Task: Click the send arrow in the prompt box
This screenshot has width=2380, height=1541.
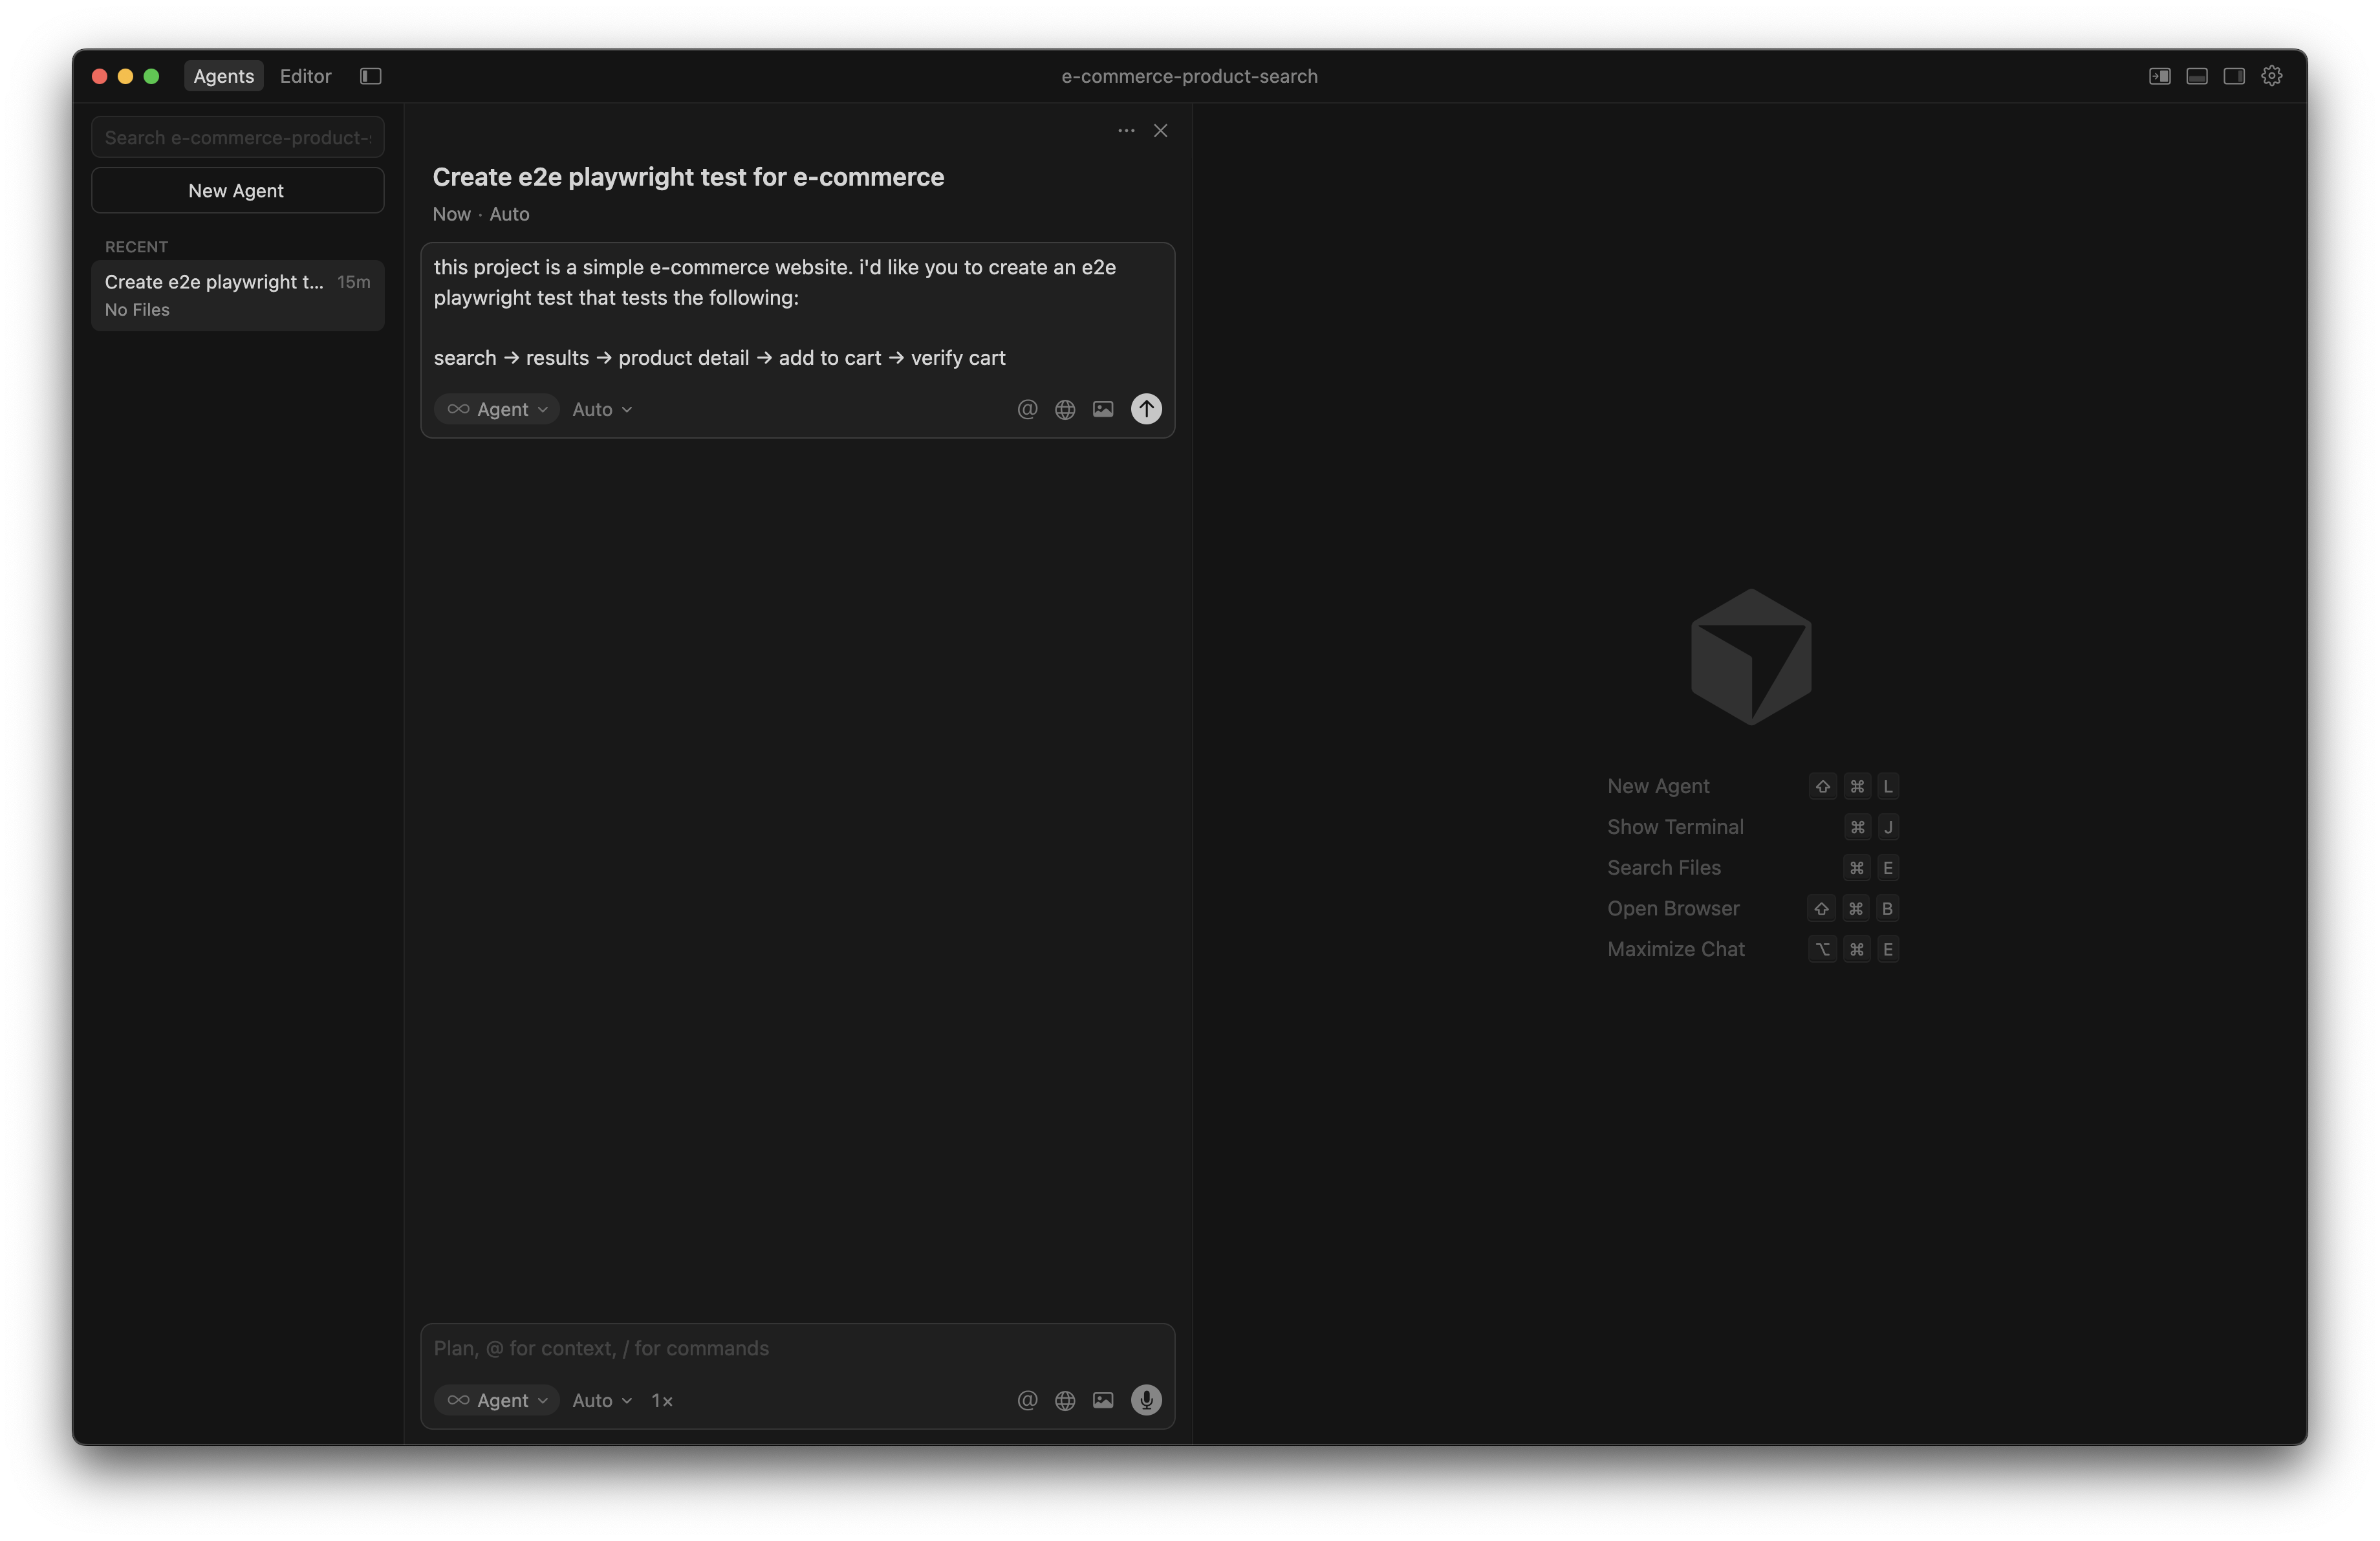Action: (x=1146, y=409)
